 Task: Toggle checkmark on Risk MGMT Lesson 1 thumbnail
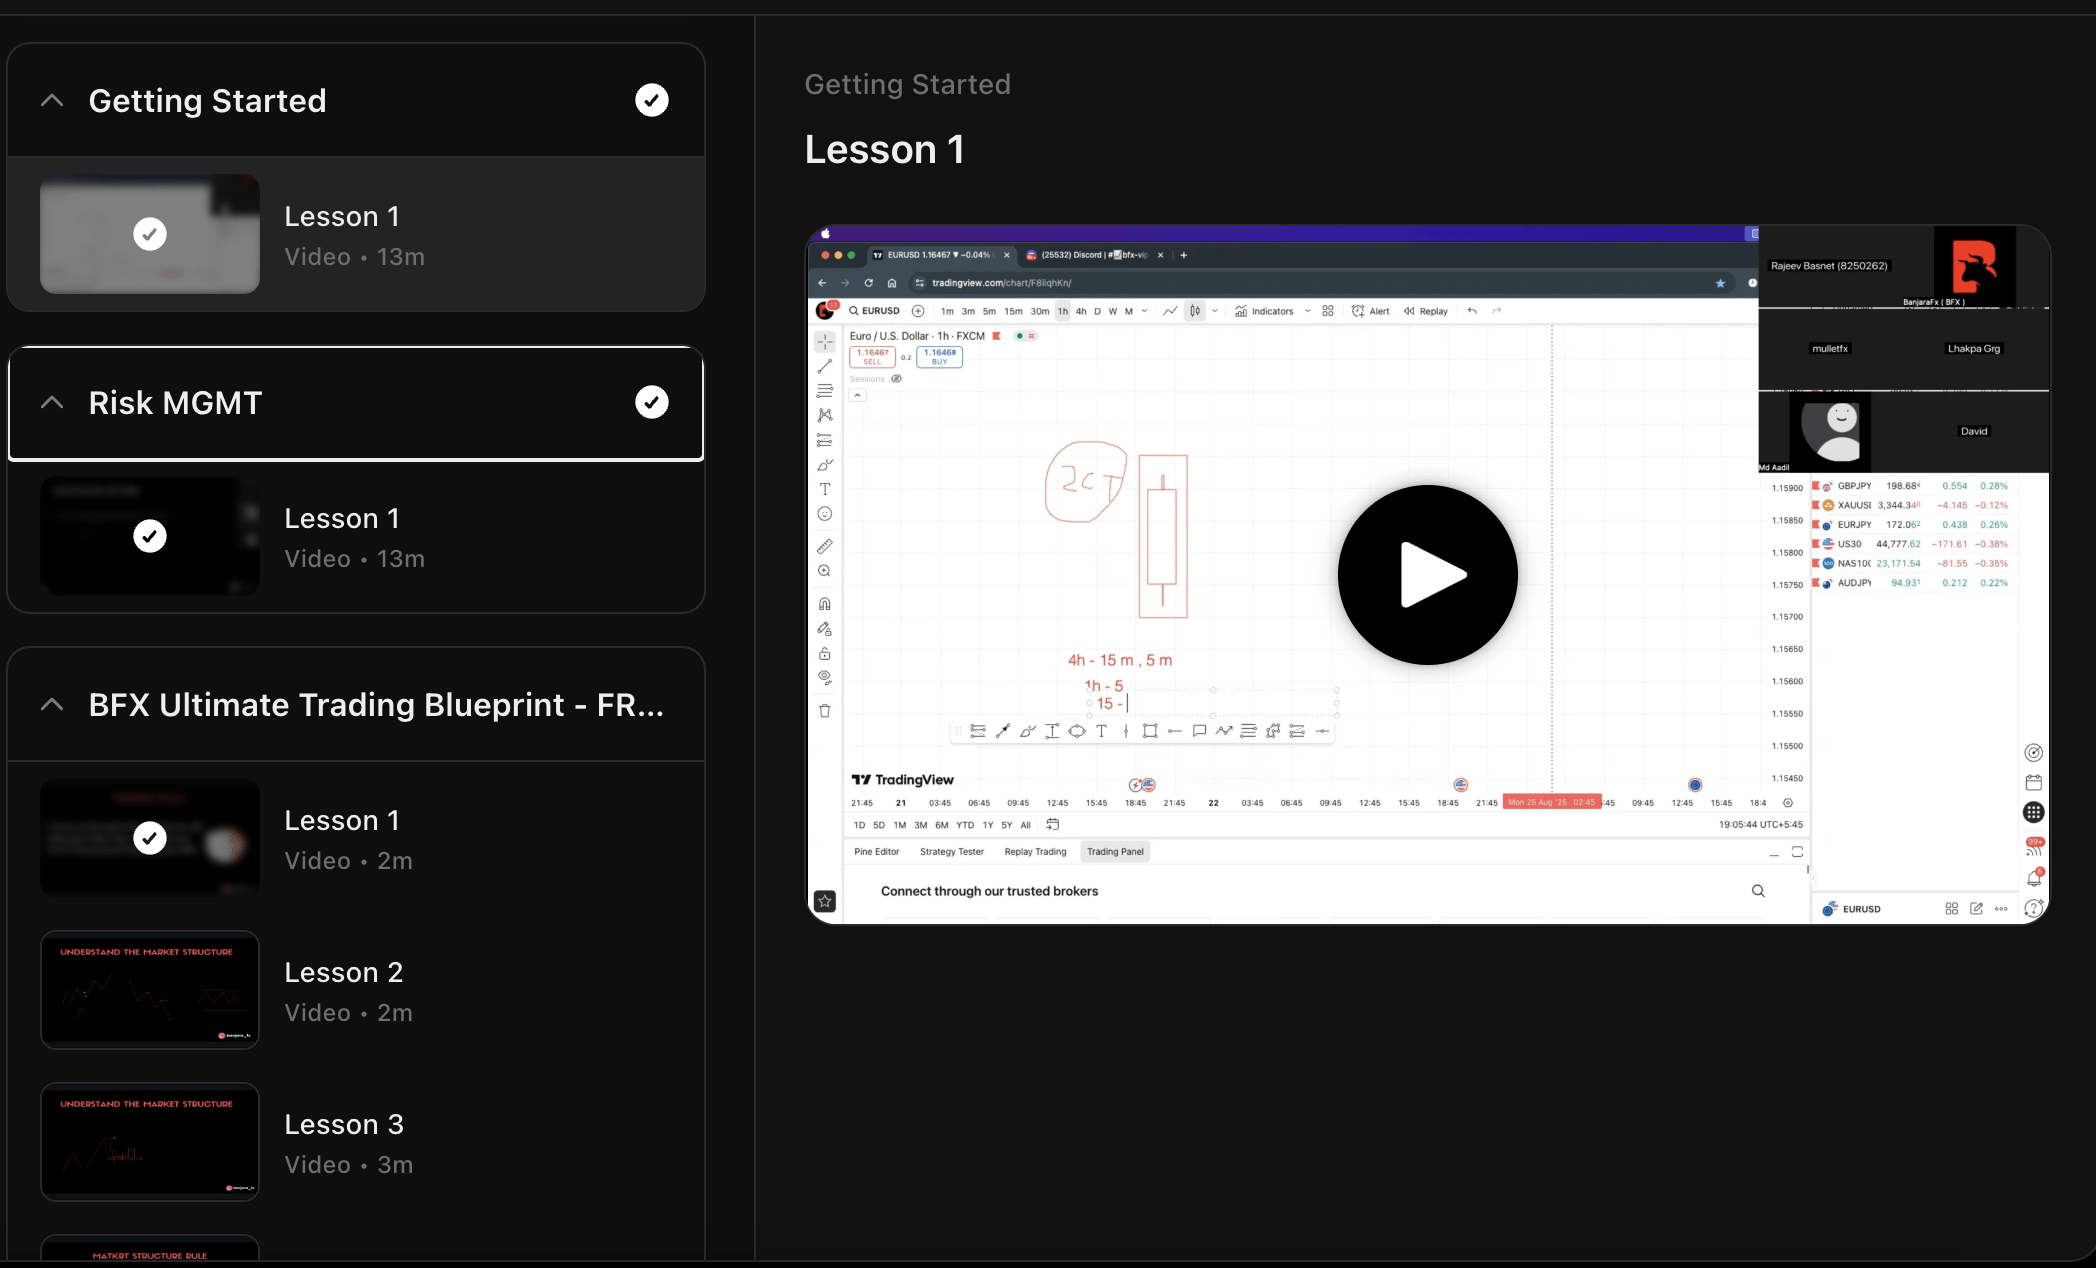(150, 536)
